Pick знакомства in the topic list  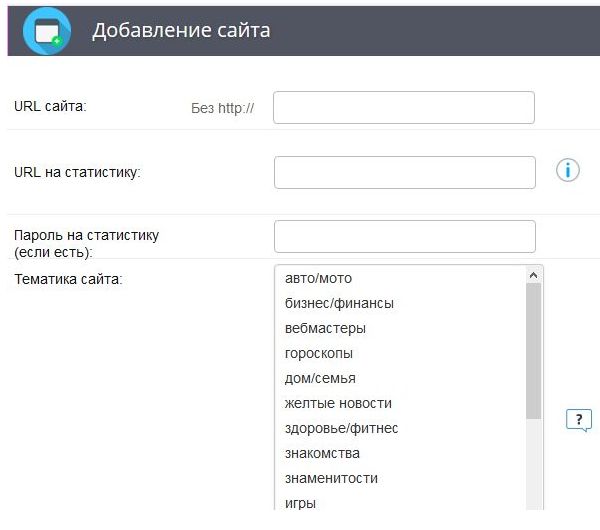click(321, 453)
